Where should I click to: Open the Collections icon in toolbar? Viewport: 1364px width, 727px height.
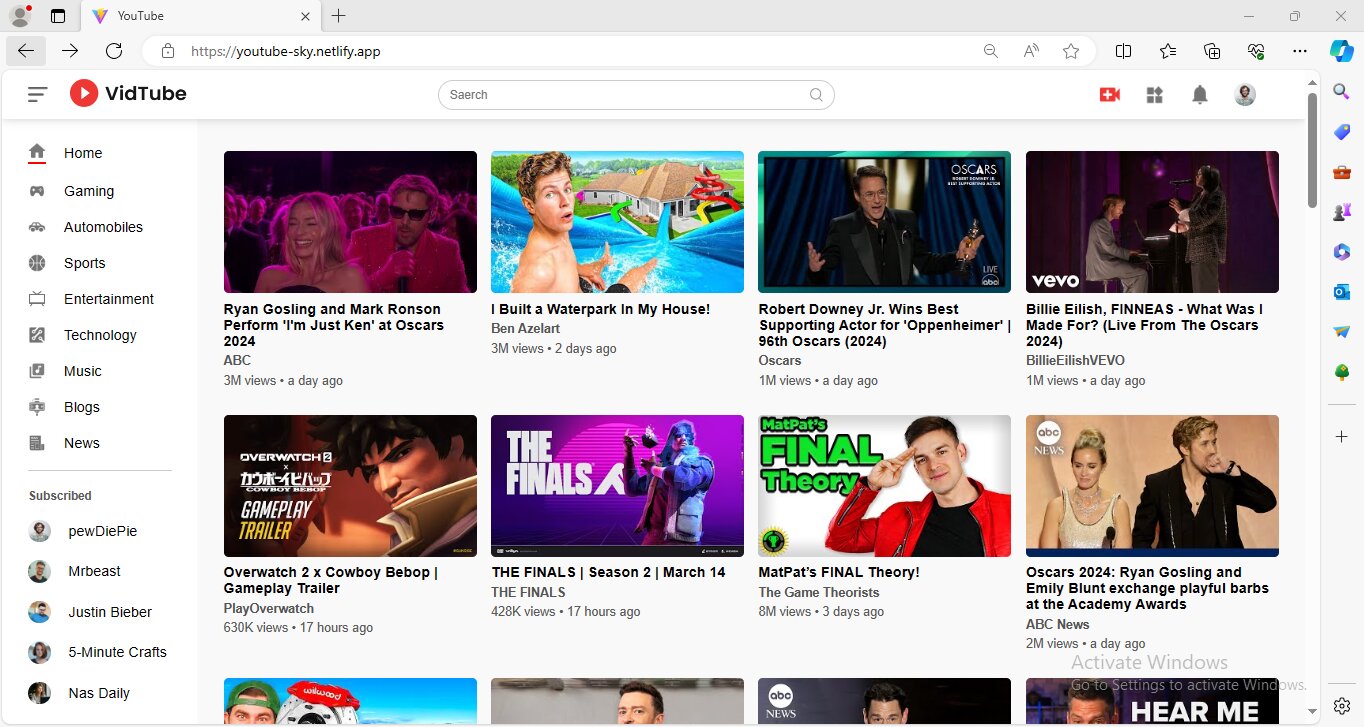click(x=1212, y=51)
